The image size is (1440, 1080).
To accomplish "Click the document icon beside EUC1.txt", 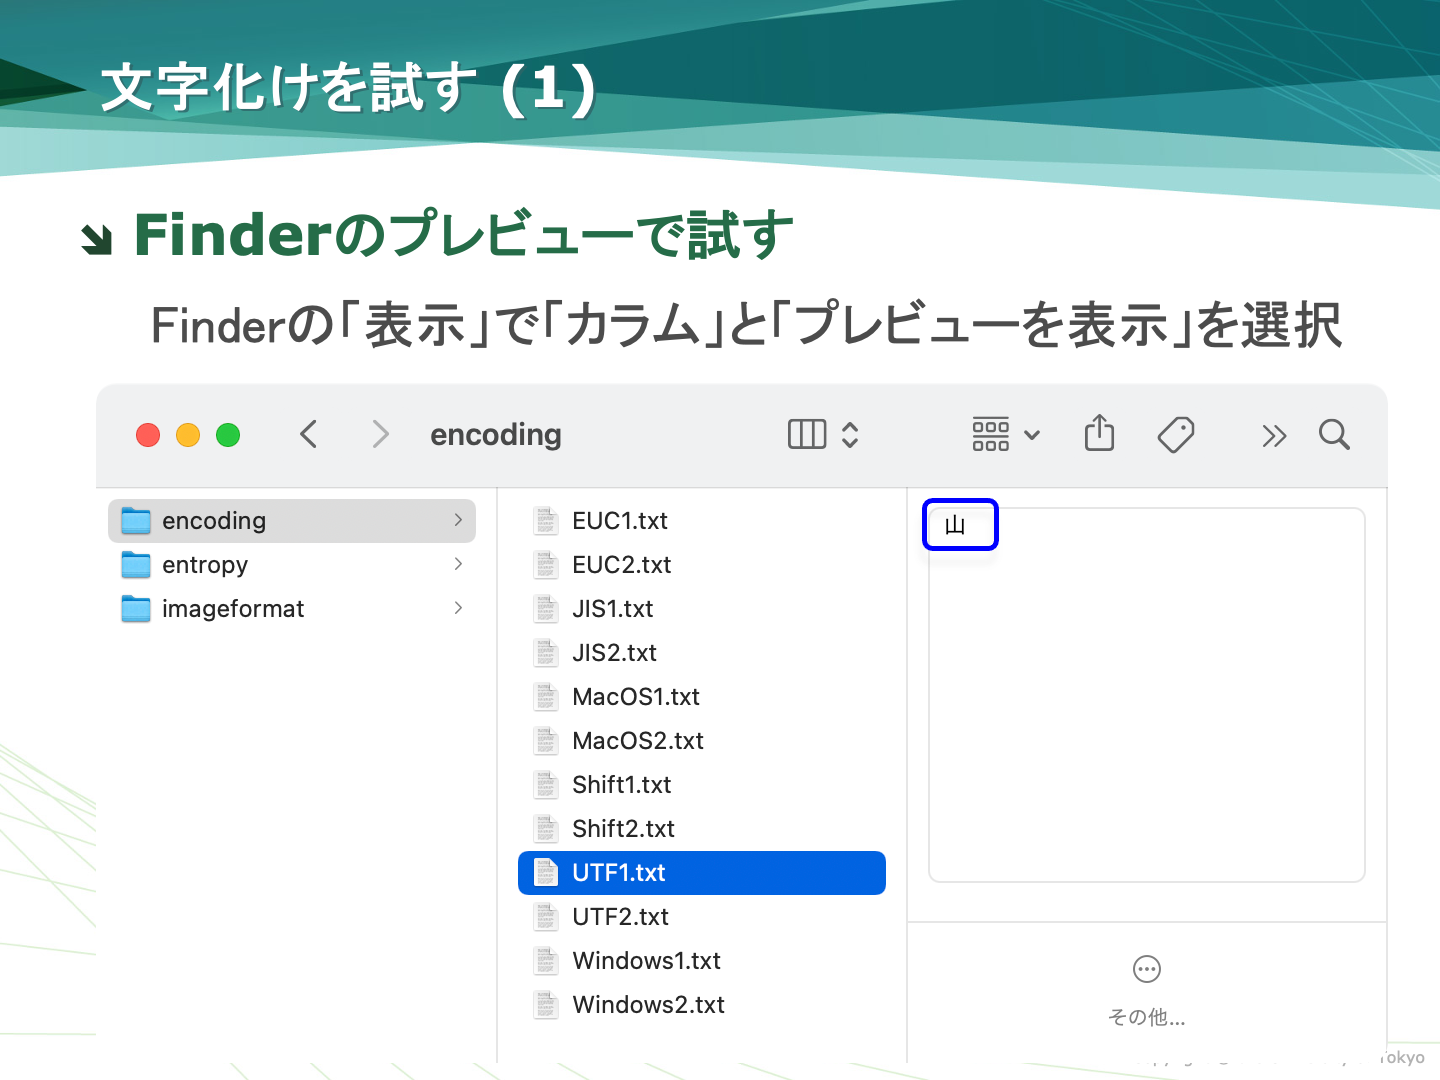I will [x=546, y=521].
